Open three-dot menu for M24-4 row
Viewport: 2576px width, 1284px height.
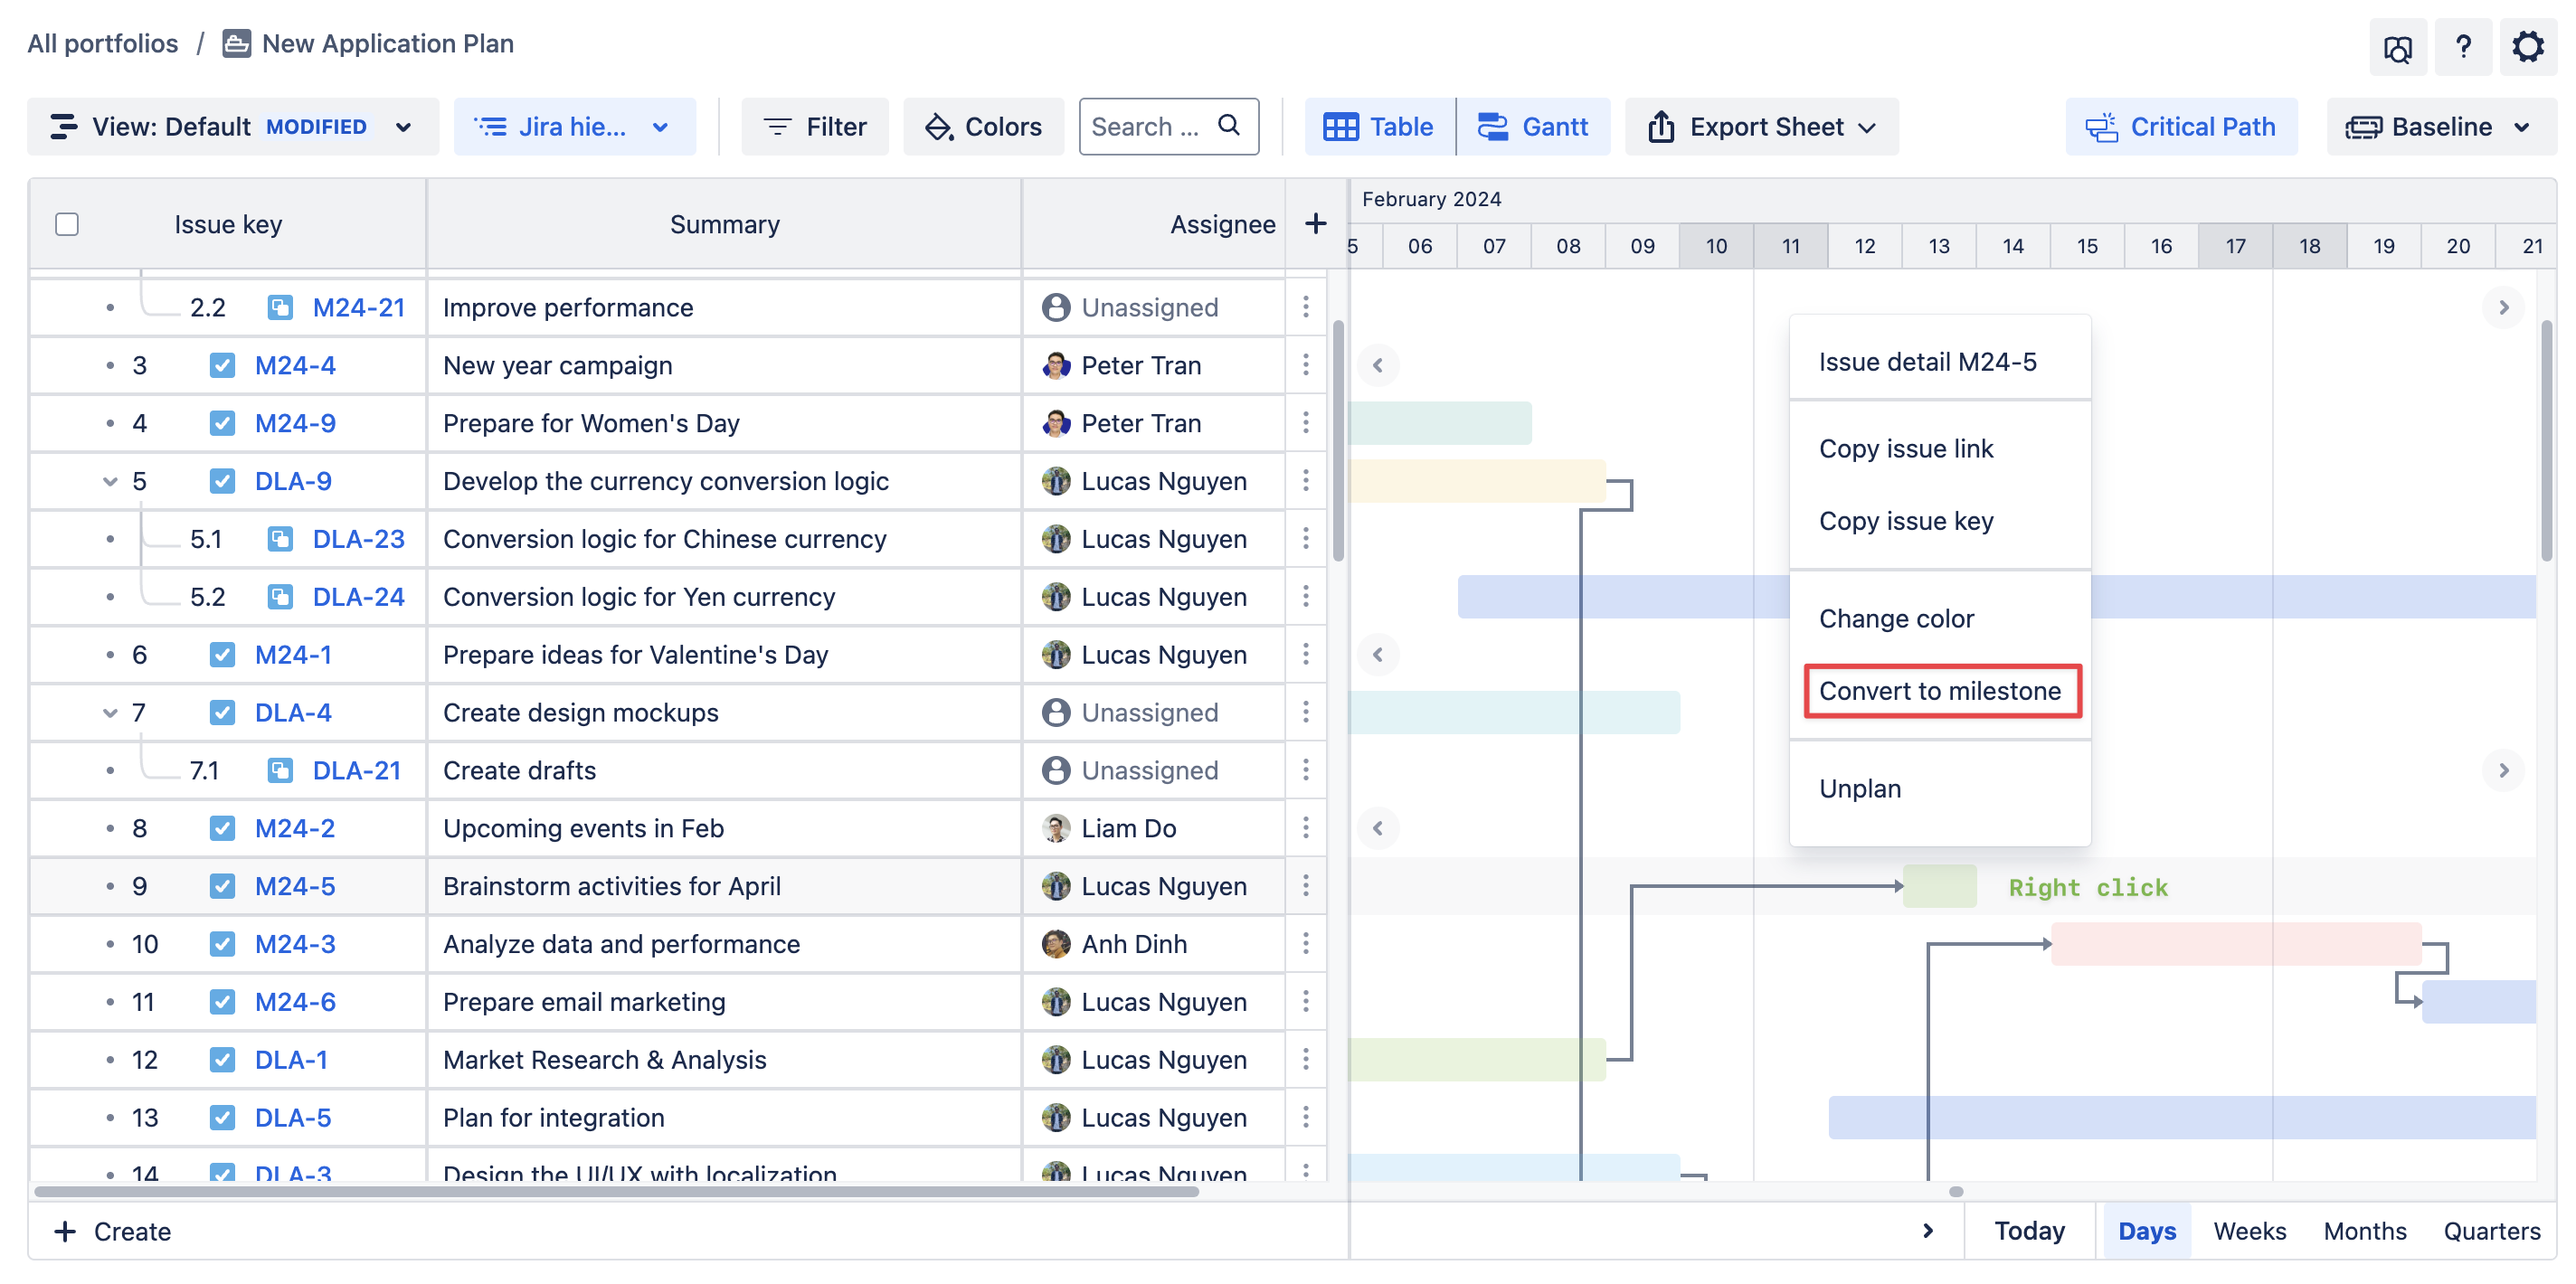[1305, 365]
